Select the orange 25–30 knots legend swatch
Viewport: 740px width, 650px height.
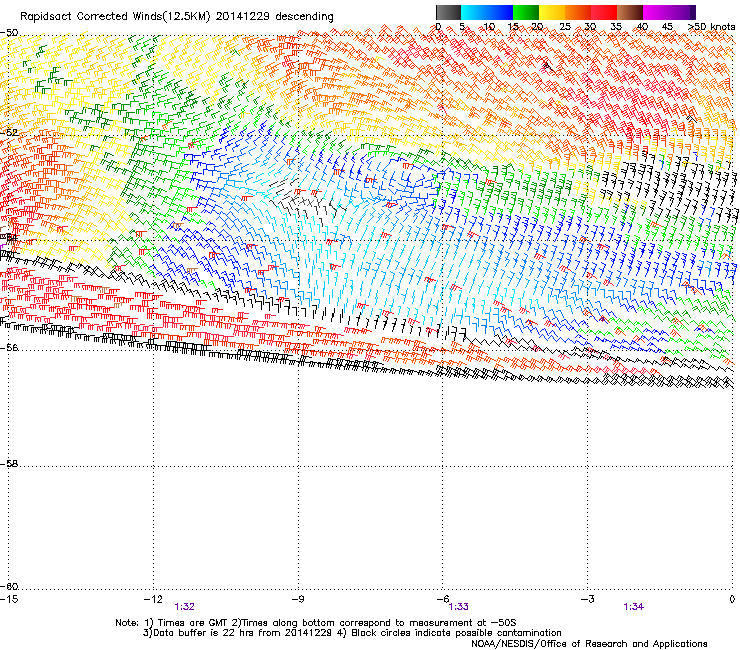(578, 12)
